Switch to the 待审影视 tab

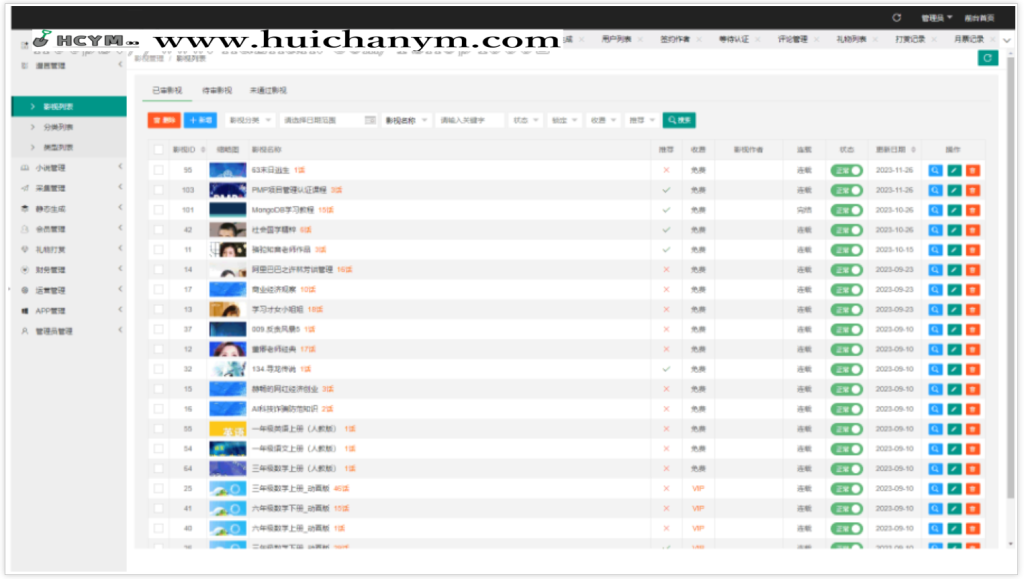(x=216, y=90)
